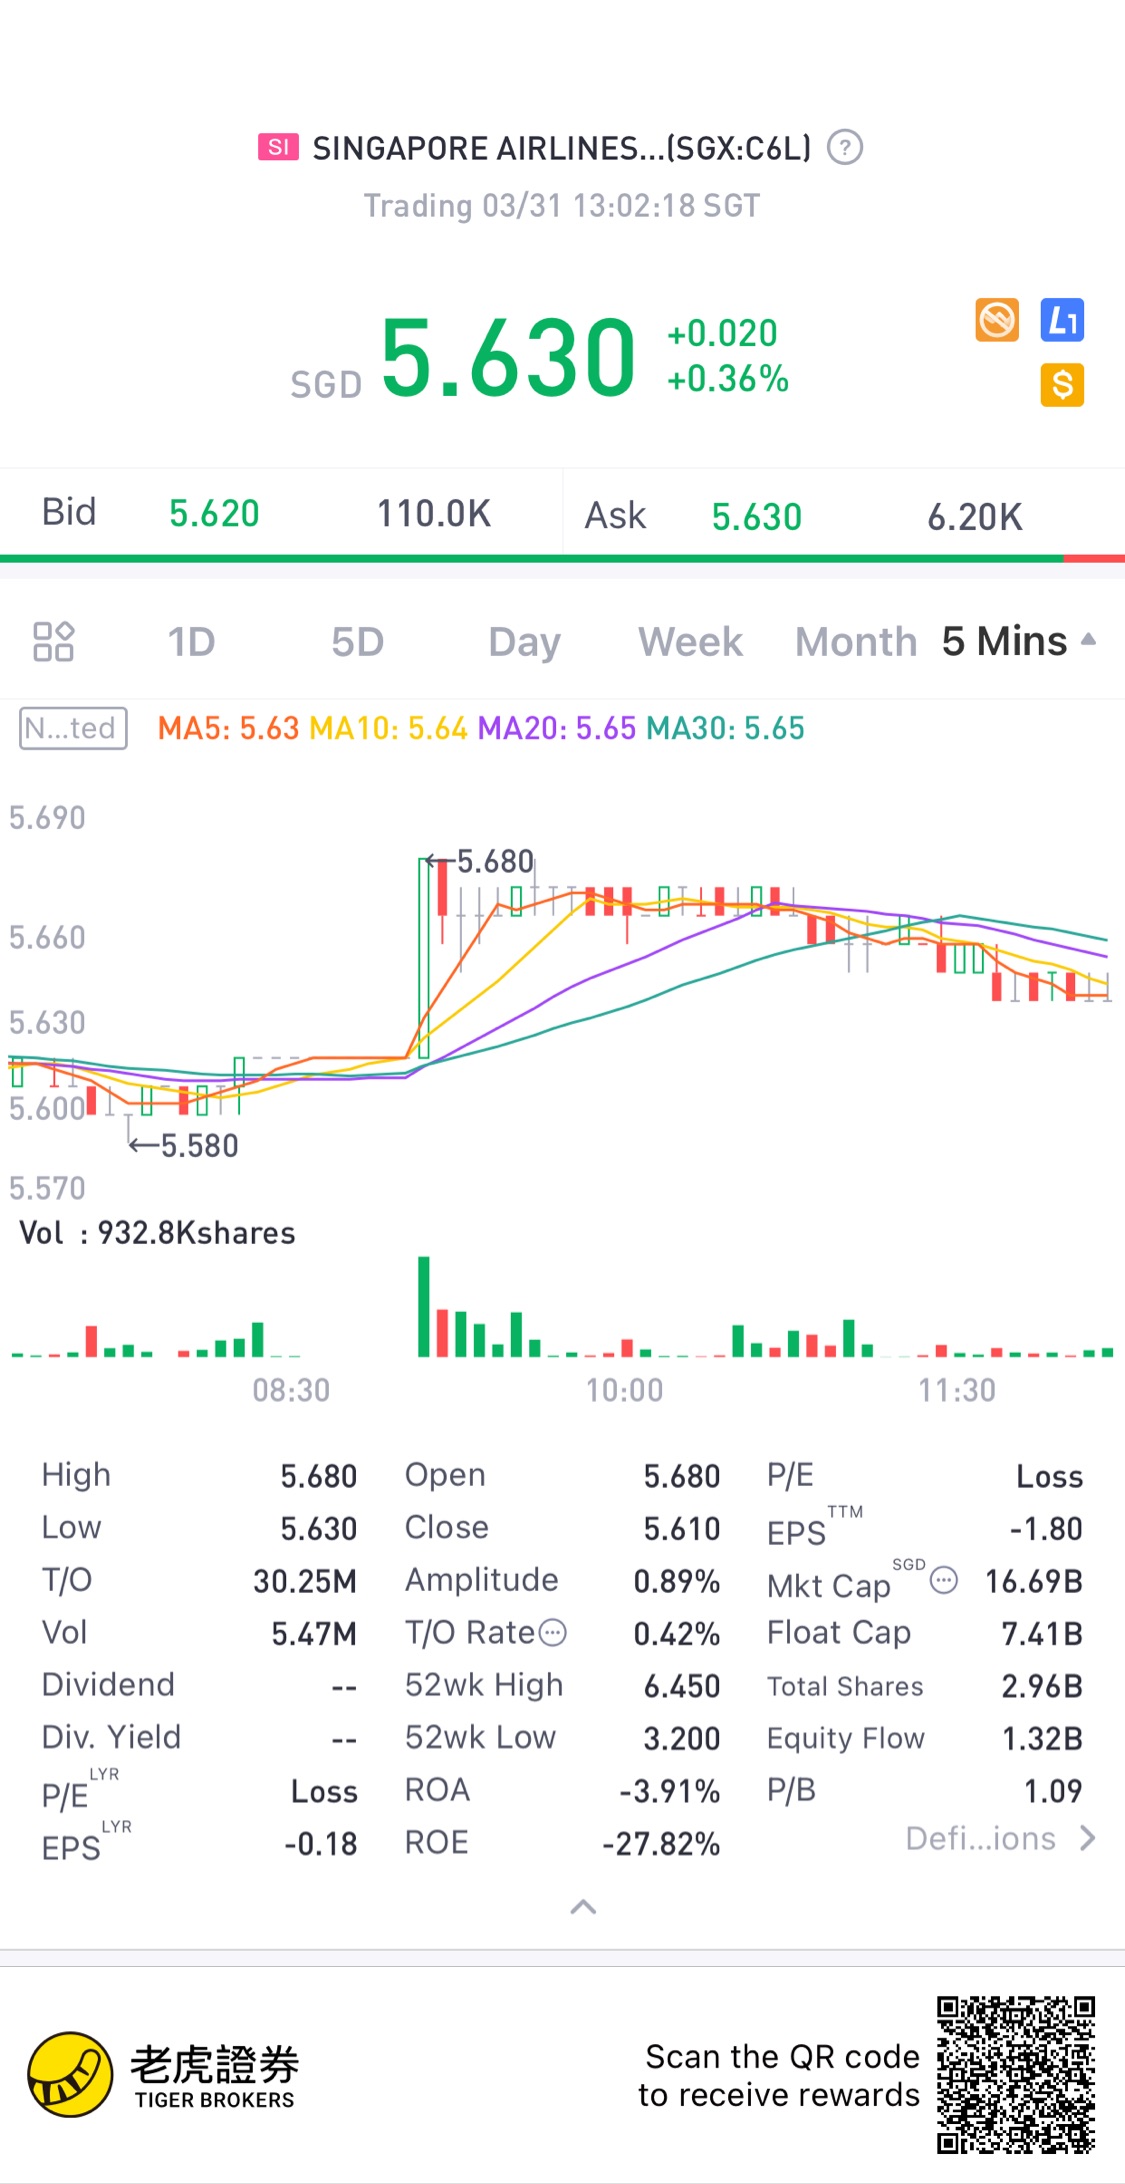Open the Defi...ions link
This screenshot has width=1125, height=2184.
point(1000,1838)
